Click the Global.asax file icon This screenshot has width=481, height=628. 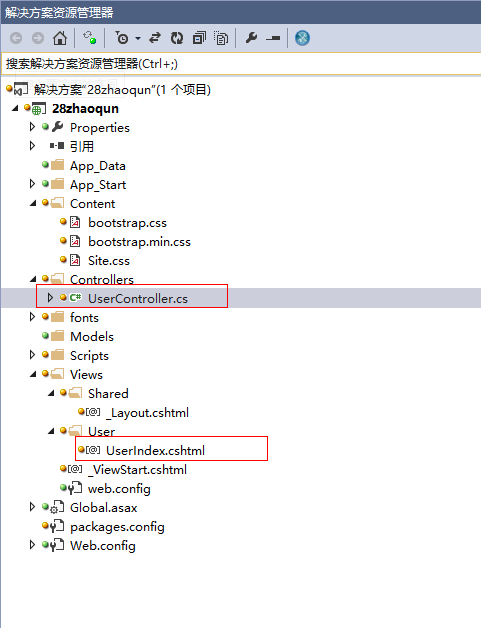[57, 507]
